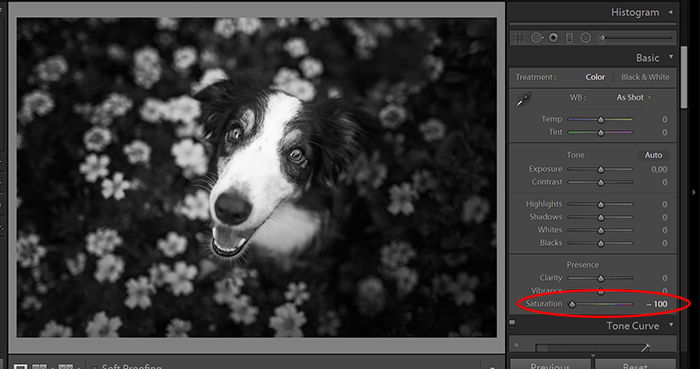
Task: Open the WB As Shot dropdown
Action: (633, 97)
